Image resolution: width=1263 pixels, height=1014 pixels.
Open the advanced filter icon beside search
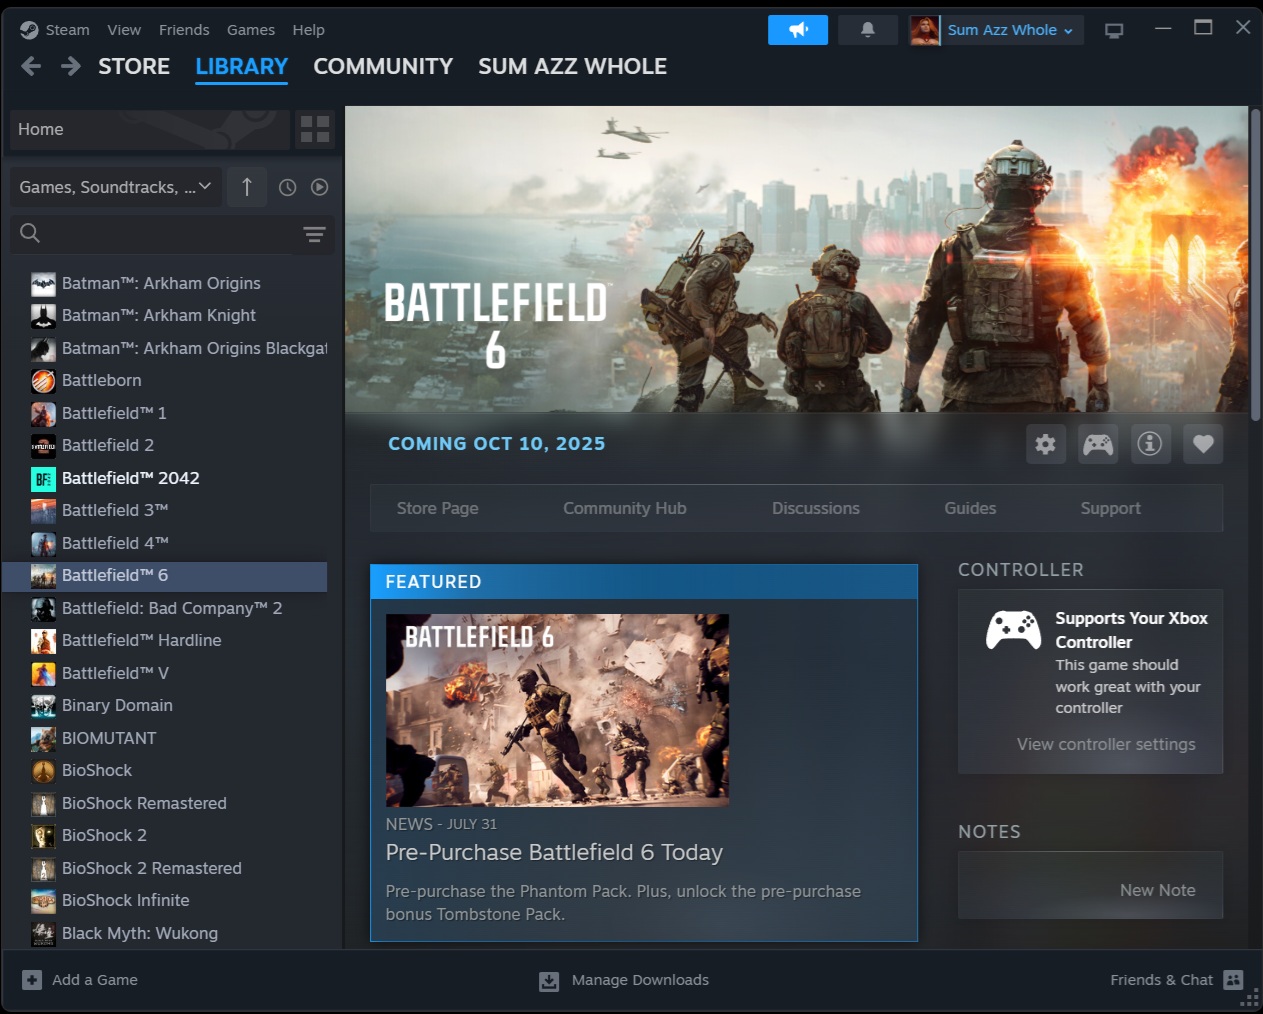[x=314, y=234]
